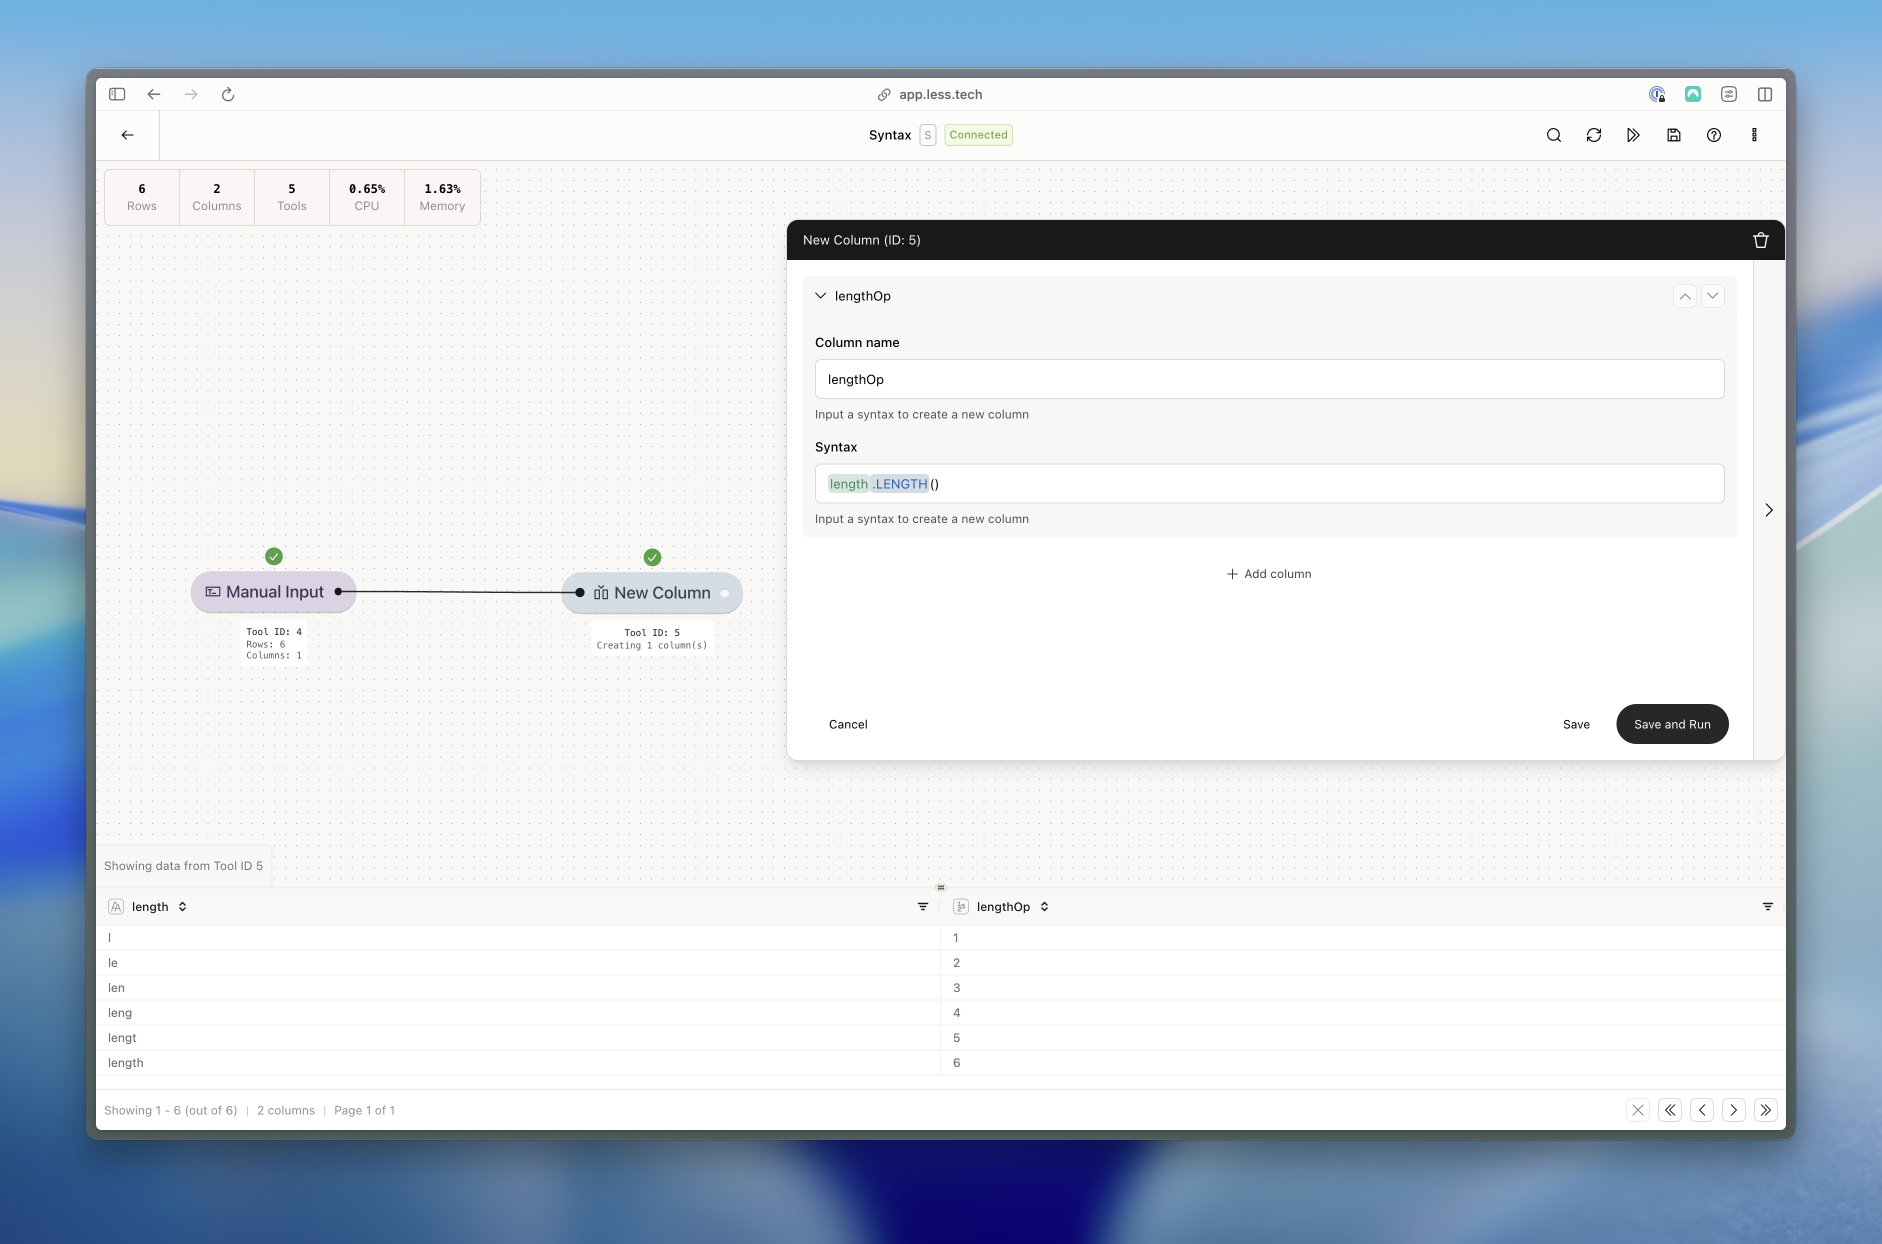This screenshot has height=1244, width=1882.
Task: Click the length column text type icon
Action: tap(116, 907)
